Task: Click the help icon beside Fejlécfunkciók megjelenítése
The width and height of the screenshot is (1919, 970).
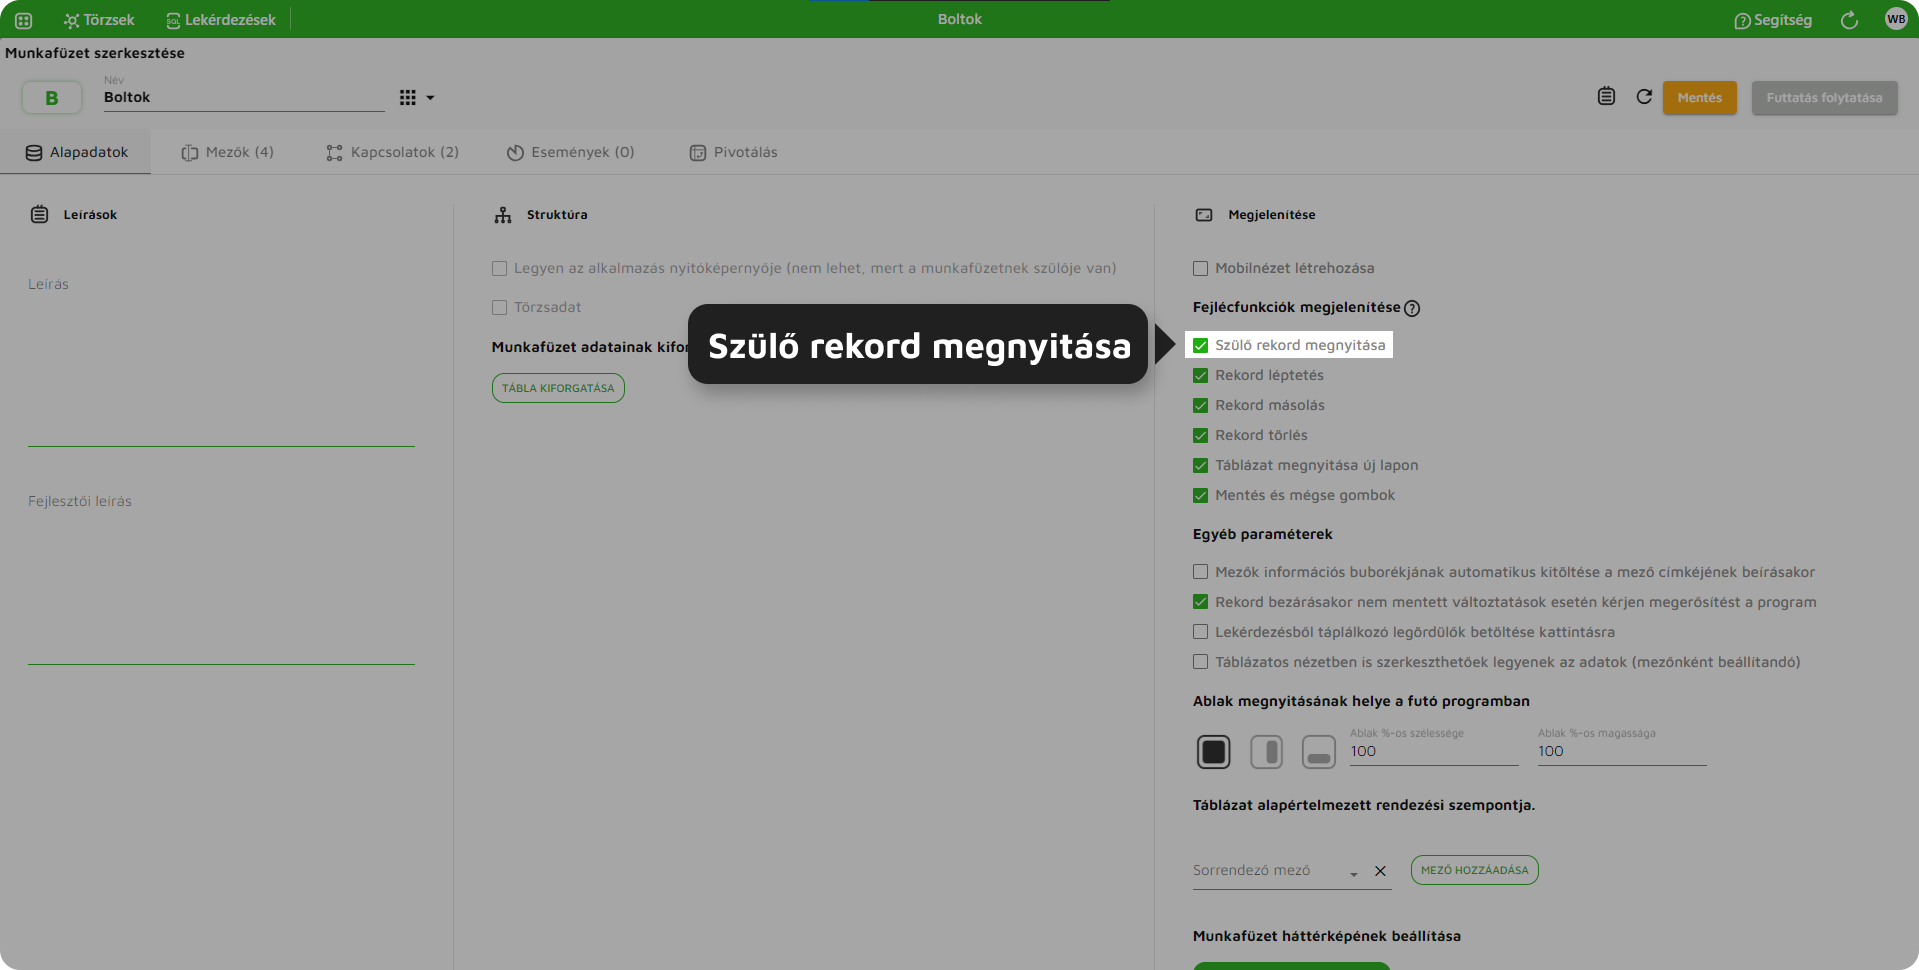Action: pos(1412,308)
